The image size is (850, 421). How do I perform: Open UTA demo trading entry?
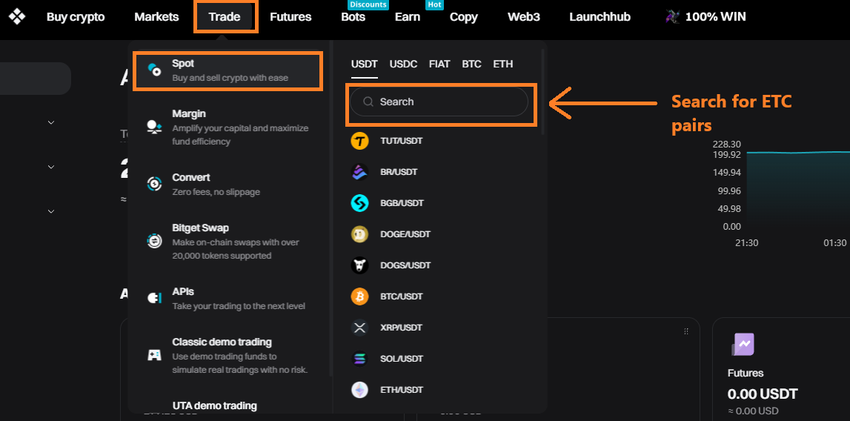[x=214, y=405]
